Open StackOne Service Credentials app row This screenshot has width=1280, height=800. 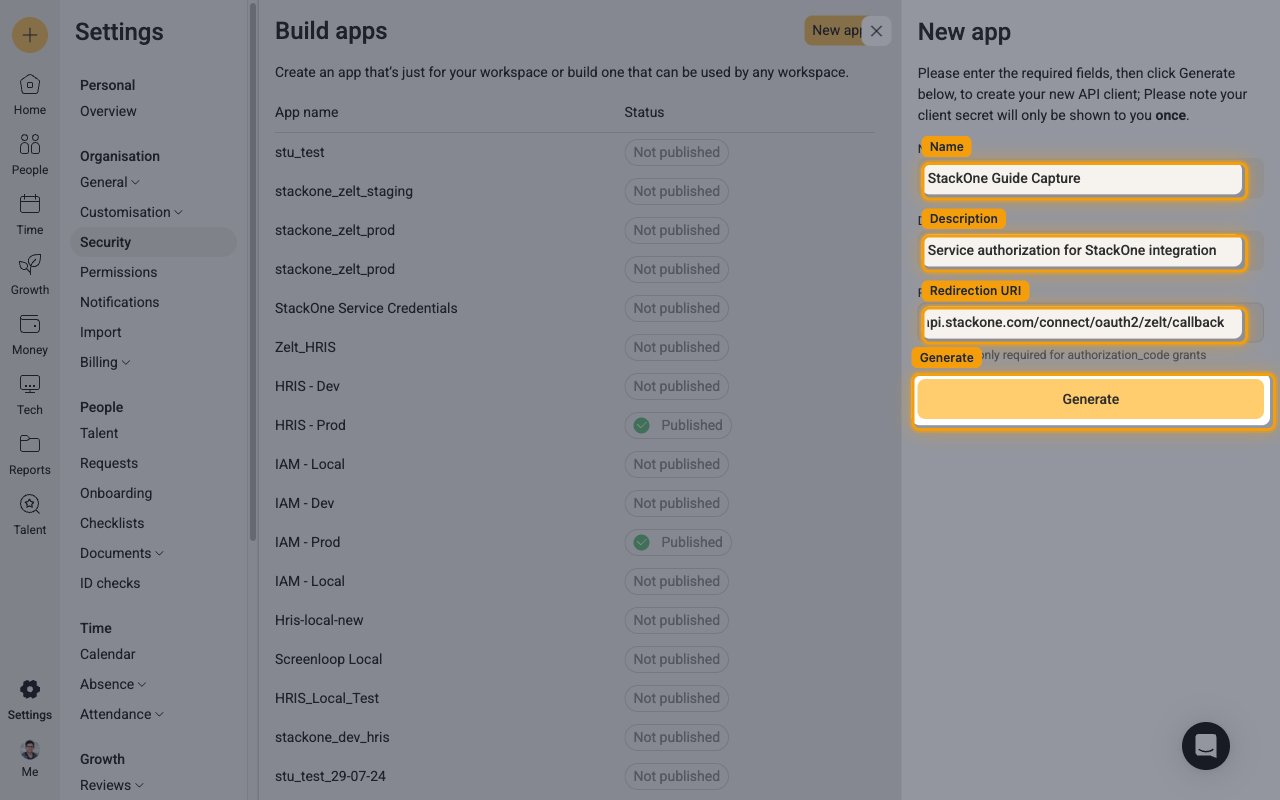pyautogui.click(x=574, y=308)
